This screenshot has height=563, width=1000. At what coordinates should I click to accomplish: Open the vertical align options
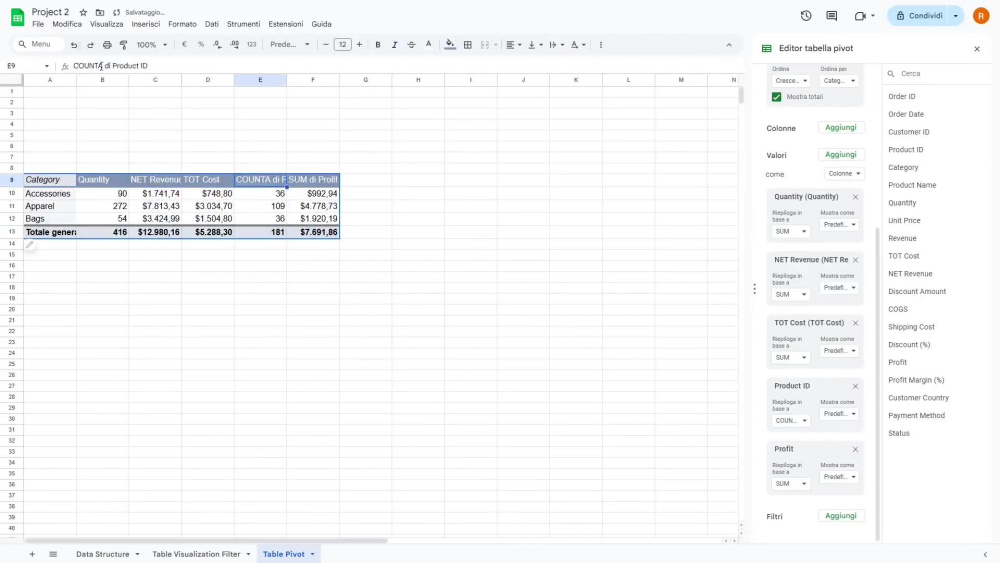[534, 45]
